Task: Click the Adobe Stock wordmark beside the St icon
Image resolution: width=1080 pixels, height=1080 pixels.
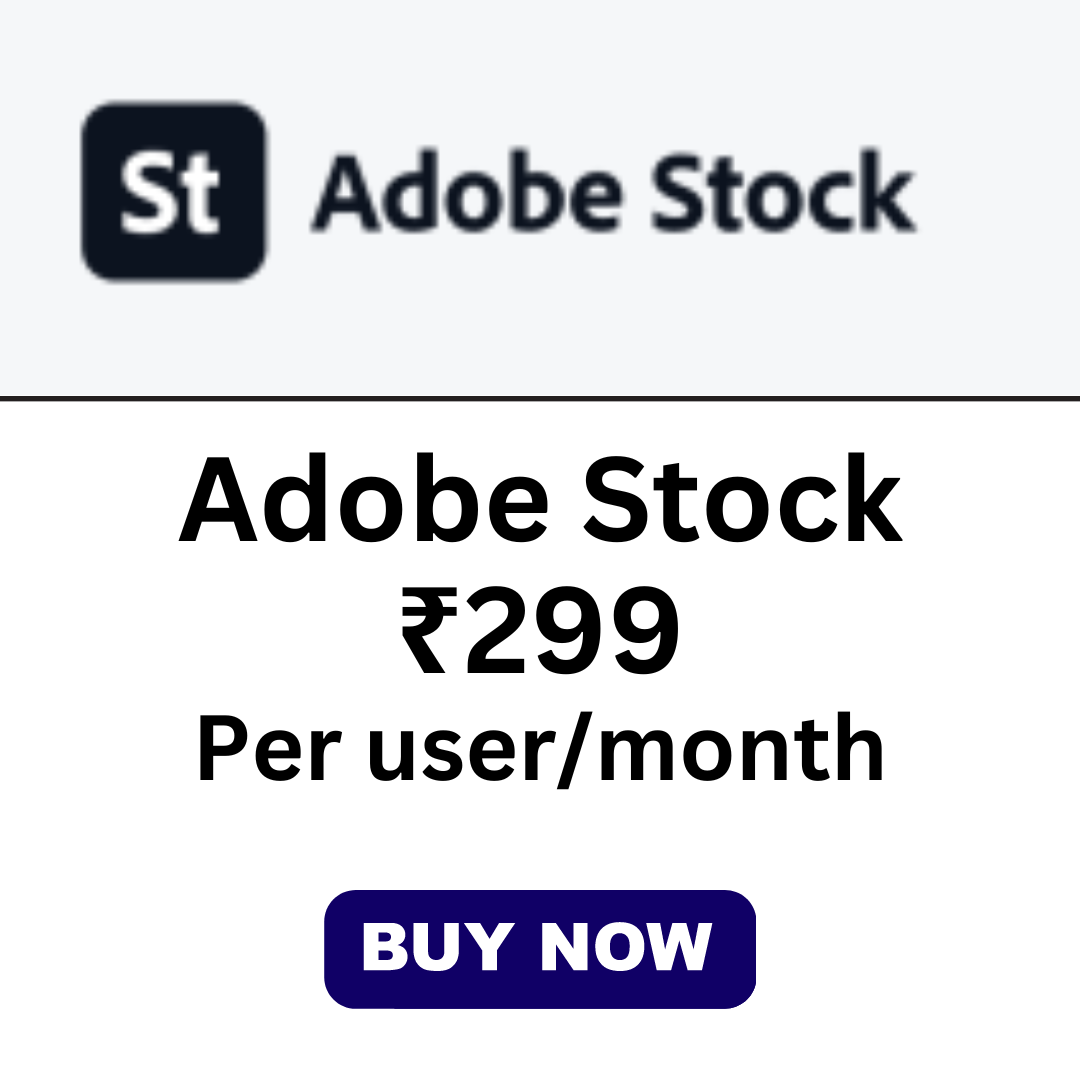Action: [614, 193]
